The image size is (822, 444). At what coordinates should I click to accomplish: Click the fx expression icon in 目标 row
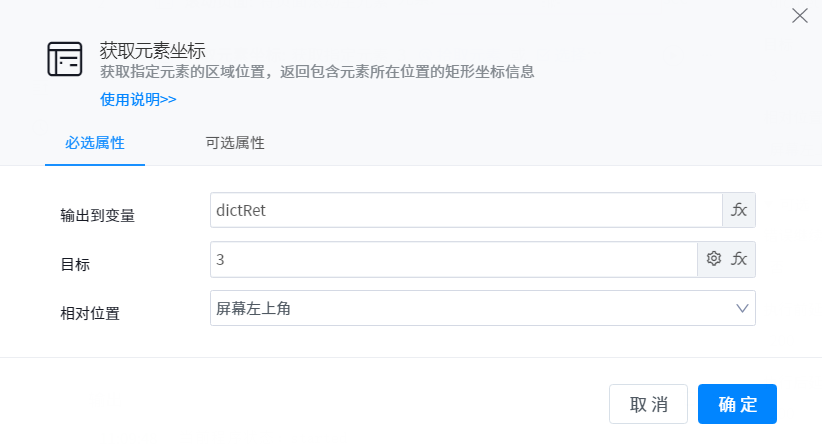740,259
